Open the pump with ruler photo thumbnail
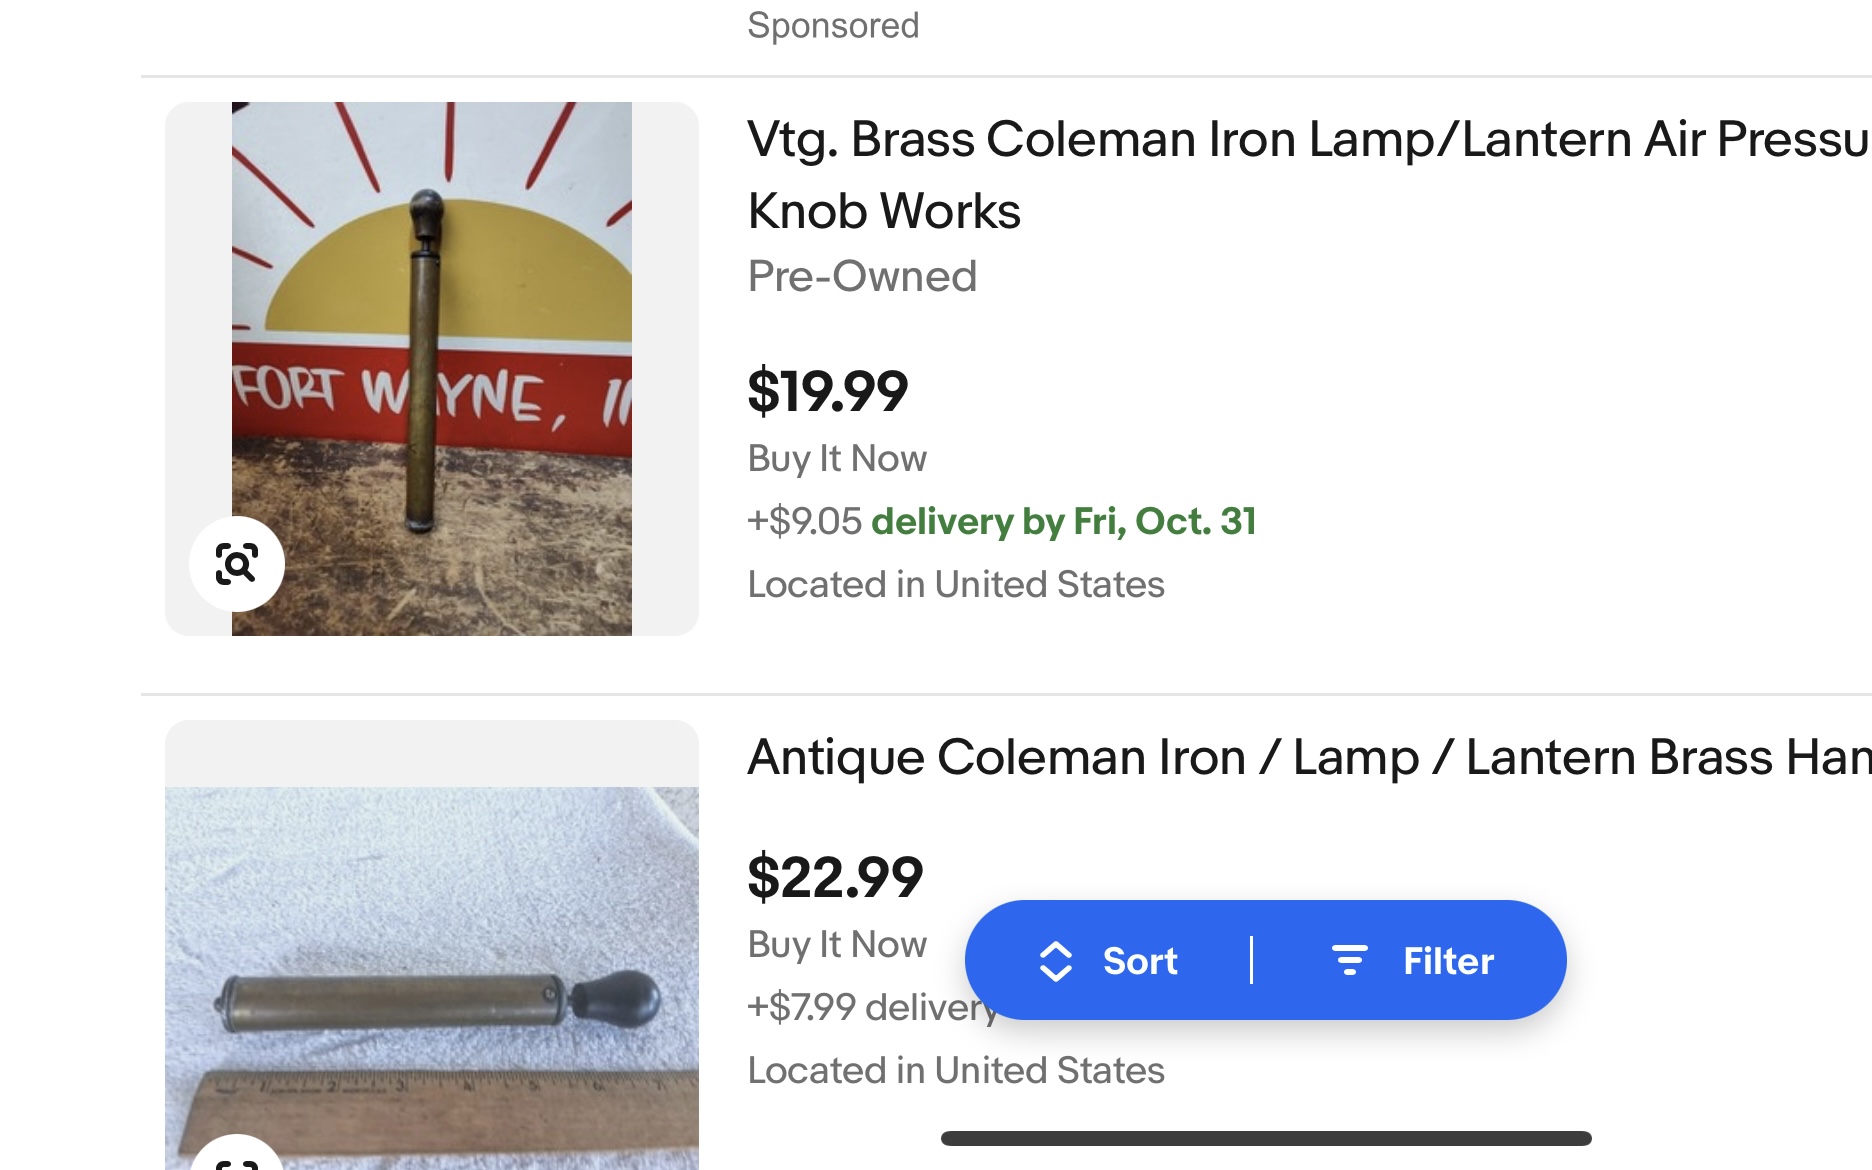Screen dimensions: 1872x1170 coord(432,945)
